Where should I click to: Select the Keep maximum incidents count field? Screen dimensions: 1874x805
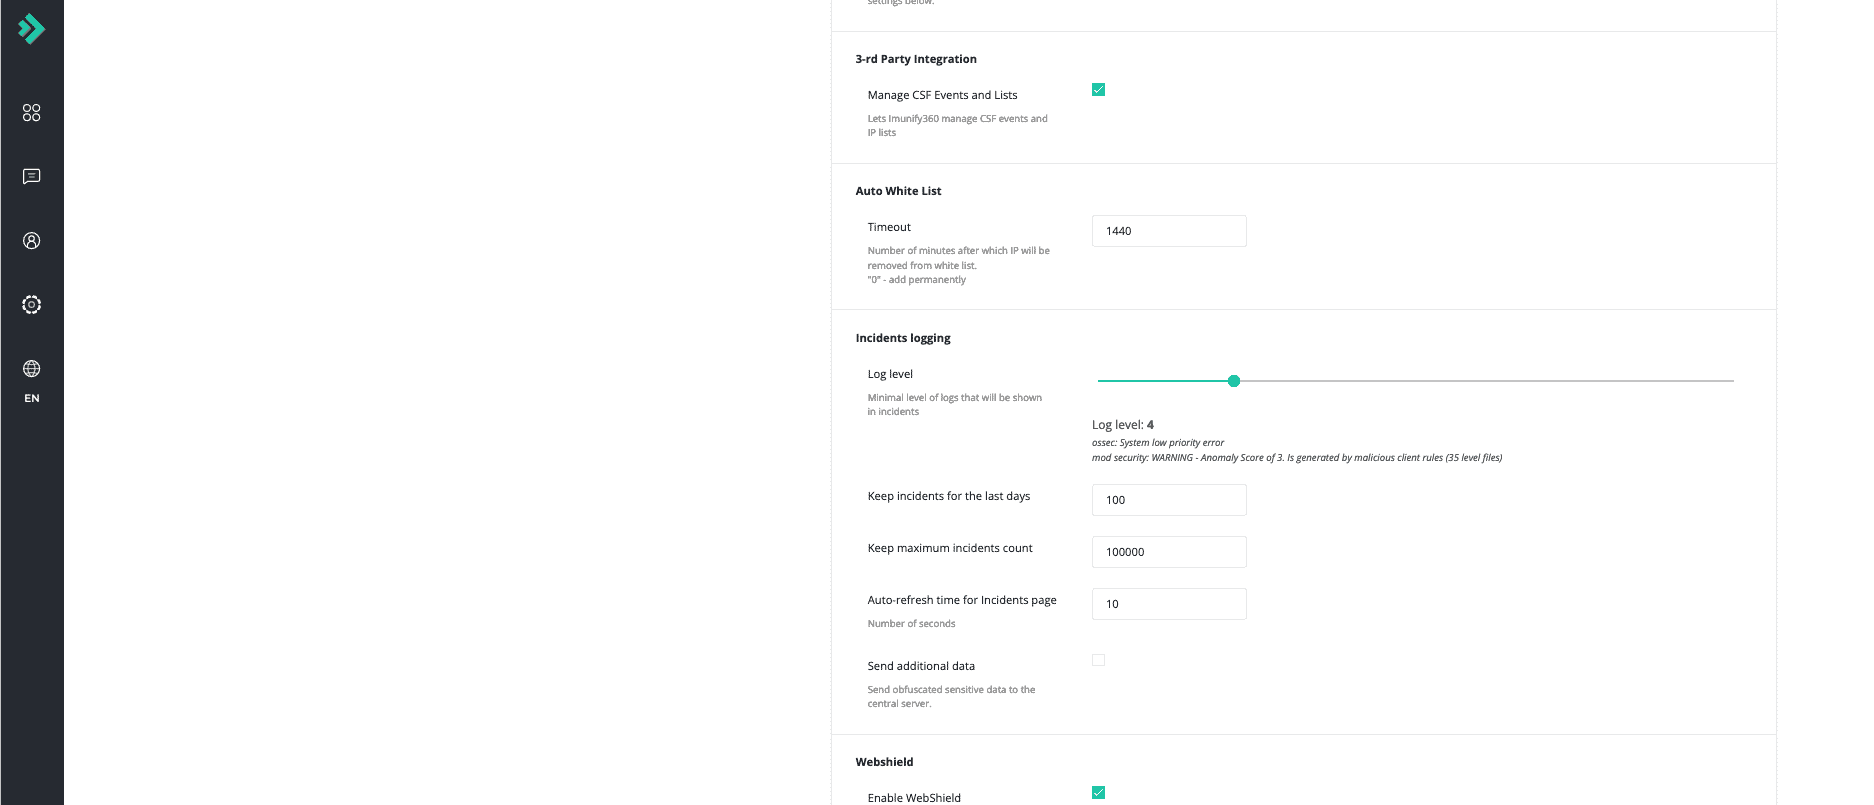click(x=1168, y=552)
